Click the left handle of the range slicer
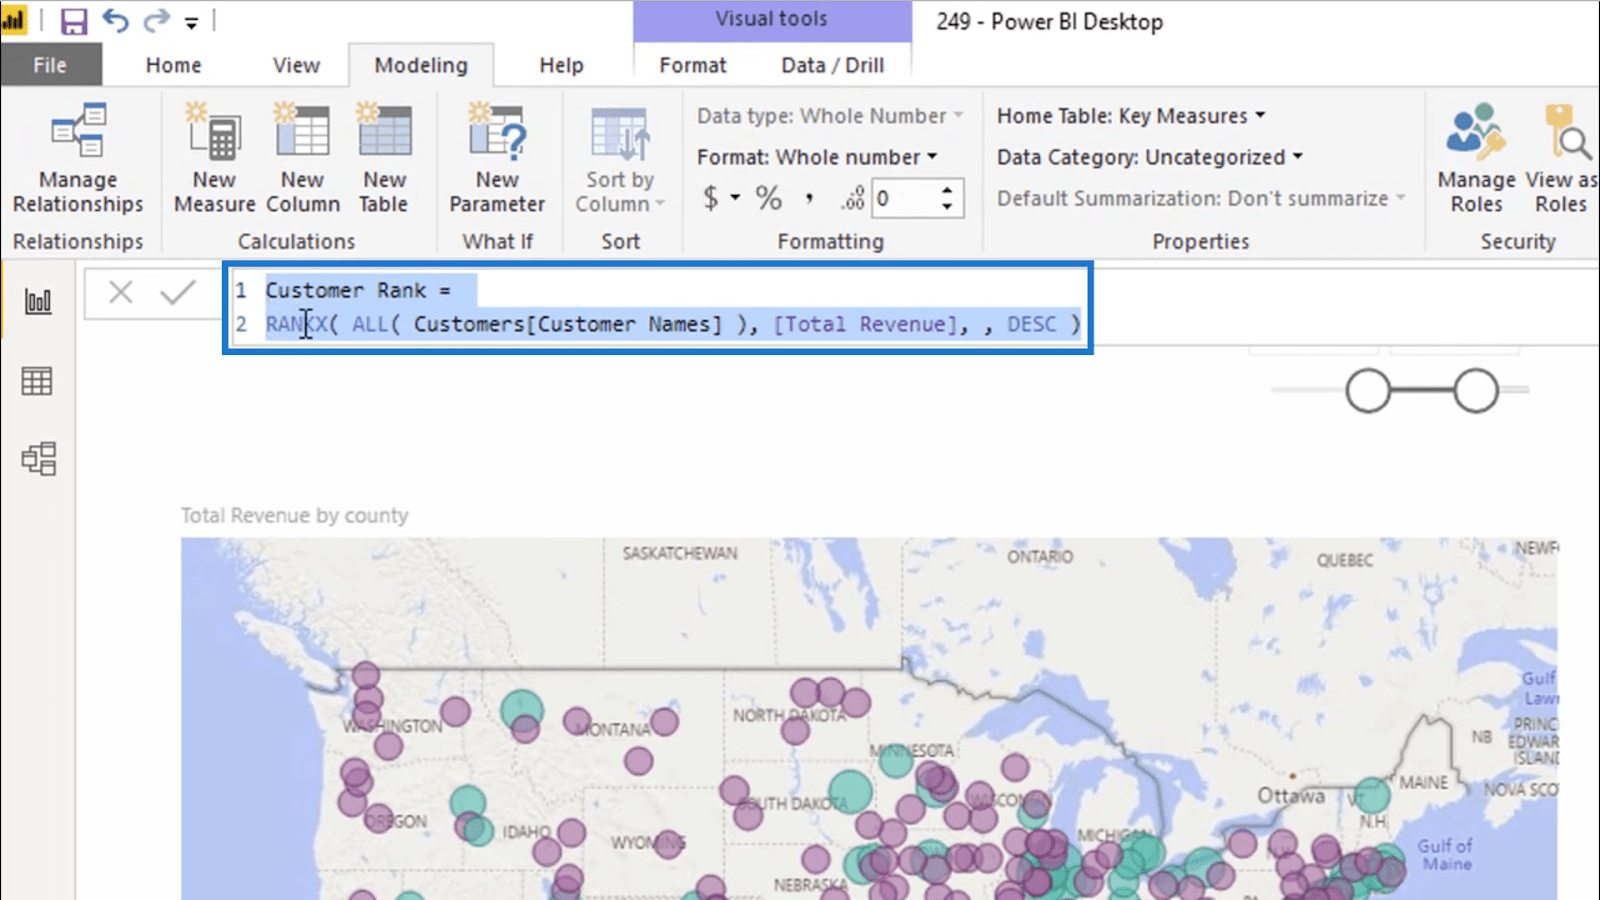Screen dimensions: 1600x900 (x=1368, y=390)
